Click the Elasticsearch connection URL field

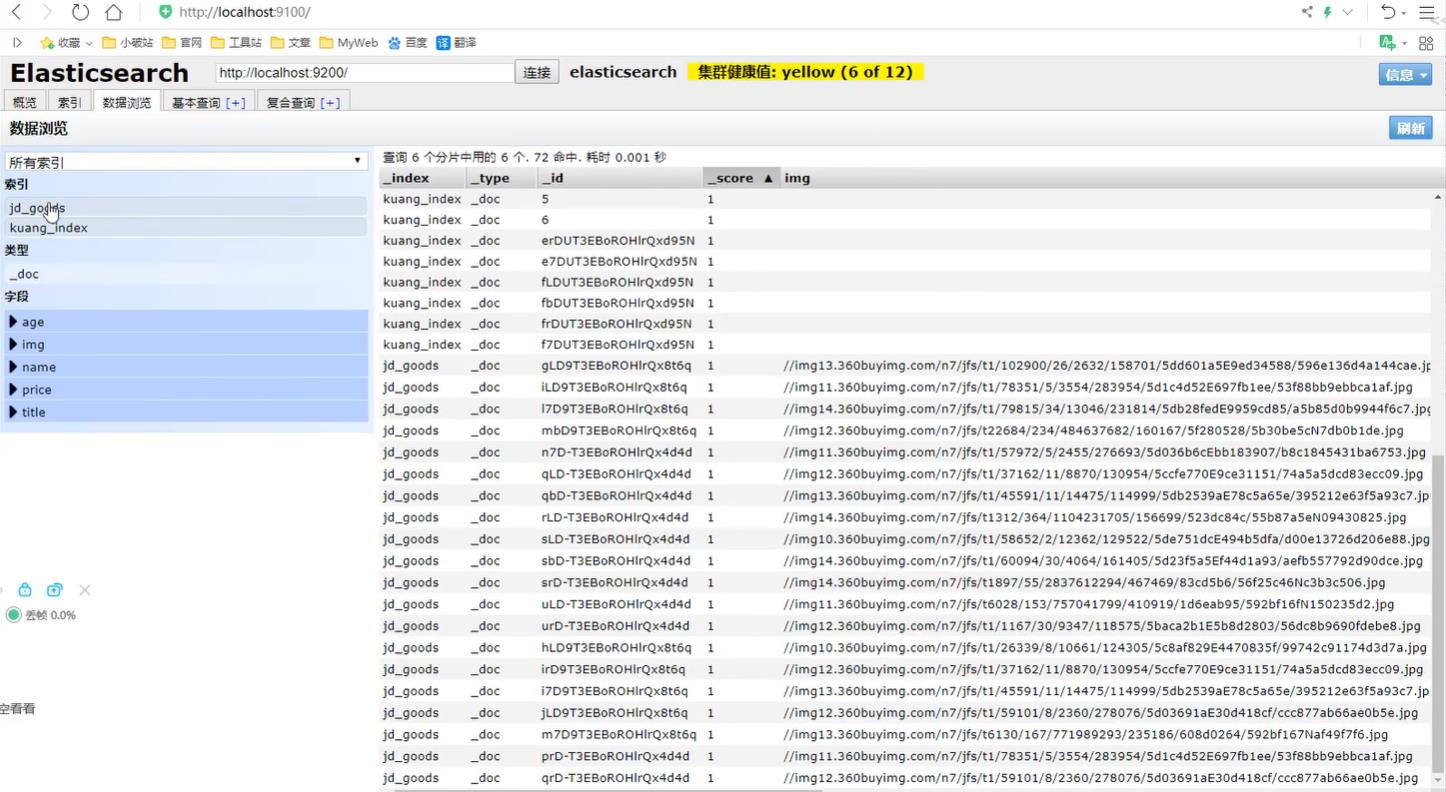pos(364,73)
